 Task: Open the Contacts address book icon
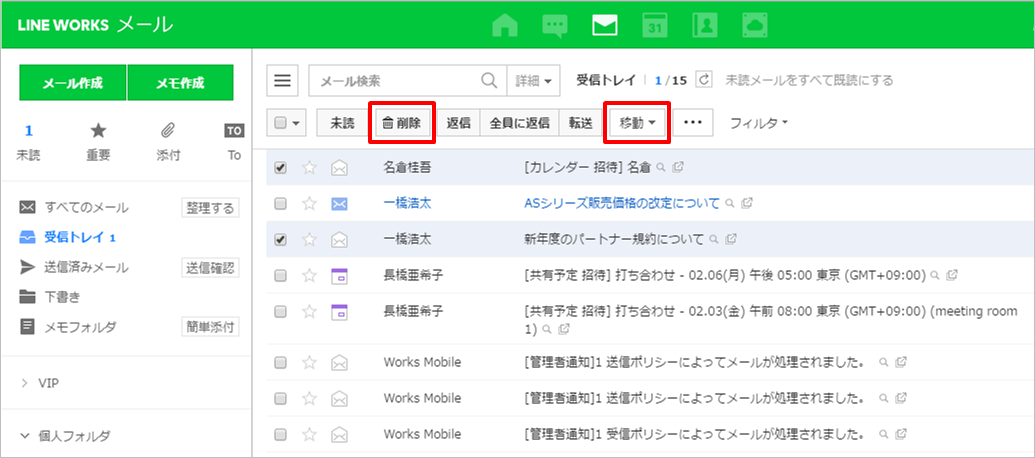tap(704, 25)
